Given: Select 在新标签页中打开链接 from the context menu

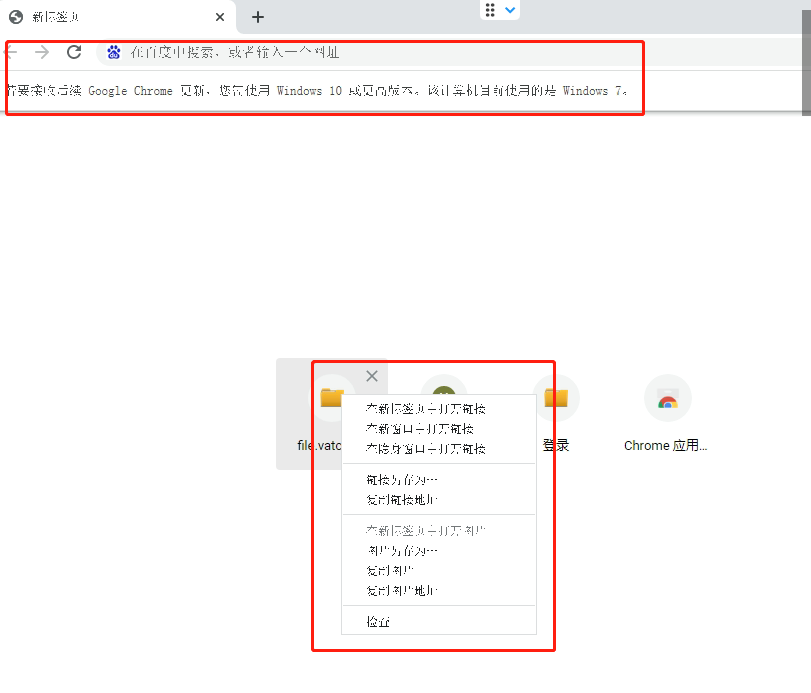Looking at the screenshot, I should [x=417, y=408].
